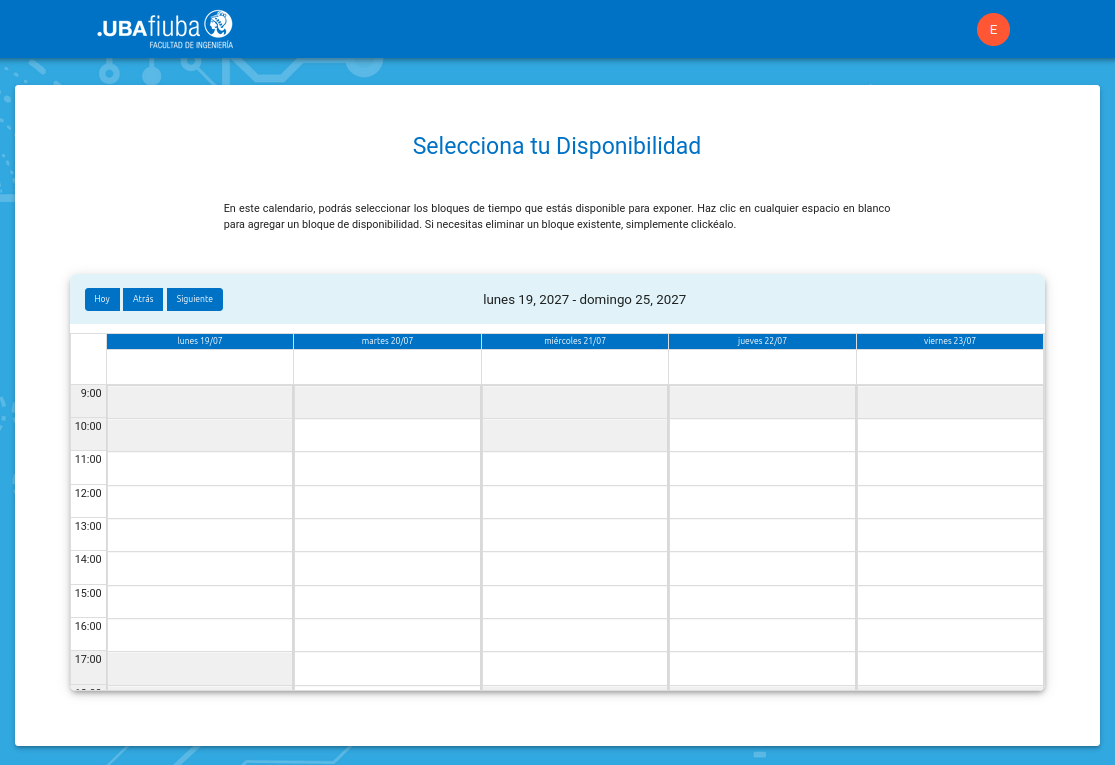Select the jueves 22/07 column header
Screen dimensions: 1115x765
click(762, 341)
